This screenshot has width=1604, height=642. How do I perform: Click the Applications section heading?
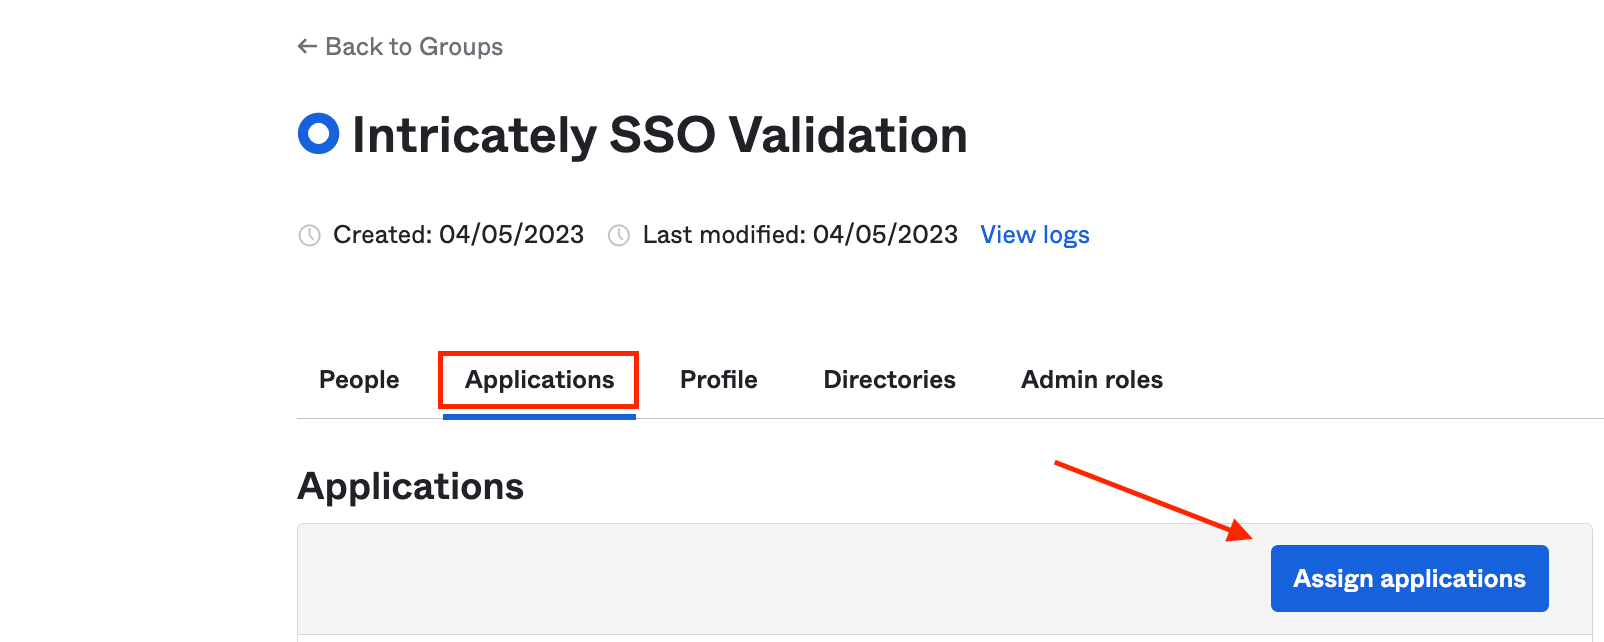point(411,486)
